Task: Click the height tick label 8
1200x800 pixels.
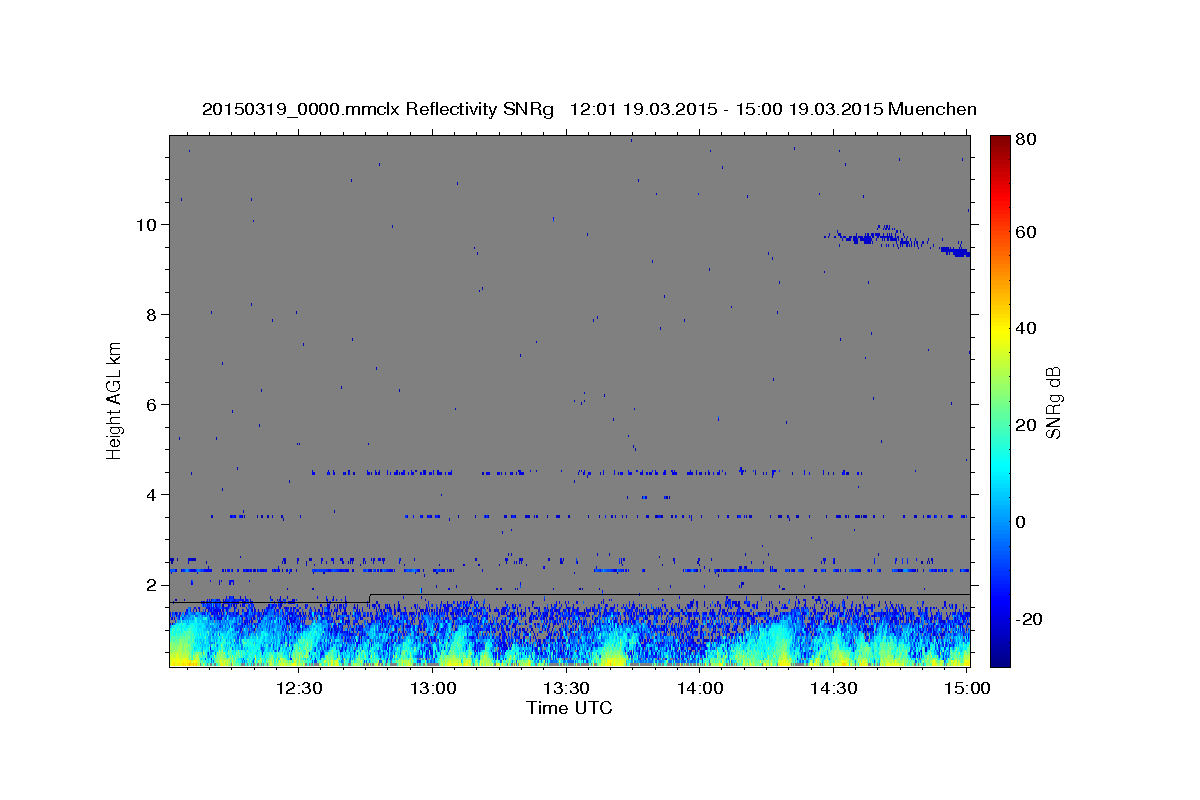Action: pyautogui.click(x=151, y=314)
